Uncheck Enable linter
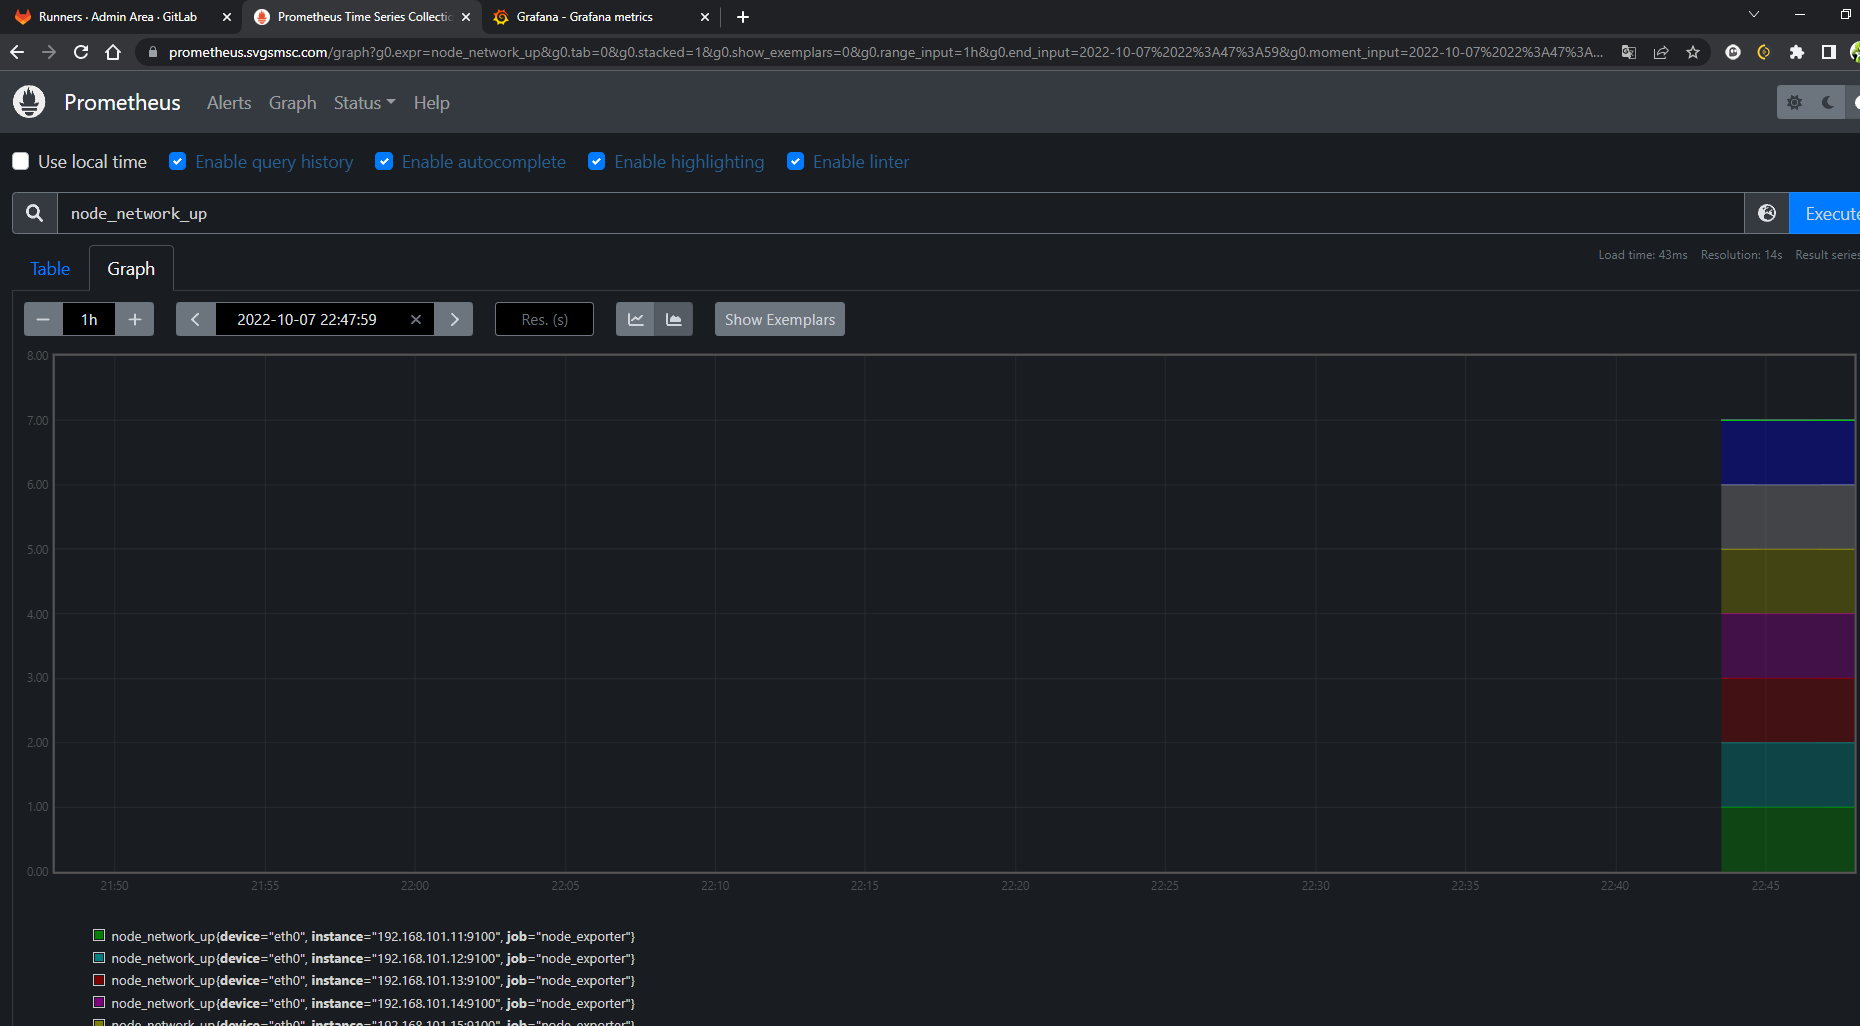 click(x=796, y=160)
